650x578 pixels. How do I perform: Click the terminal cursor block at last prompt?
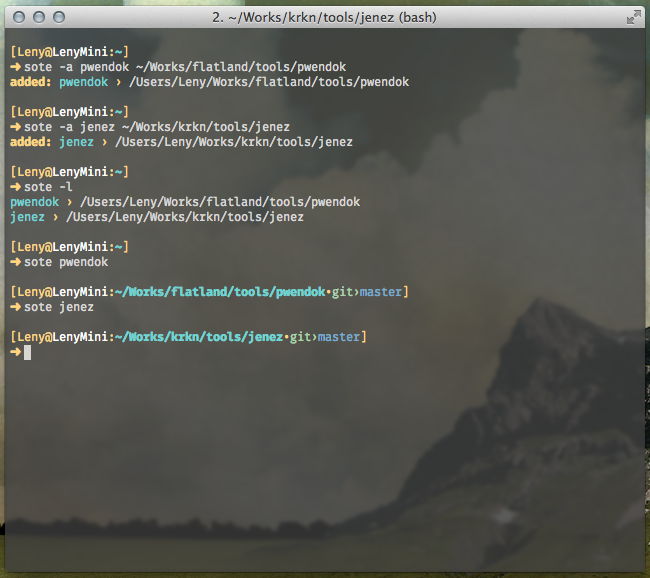point(27,352)
